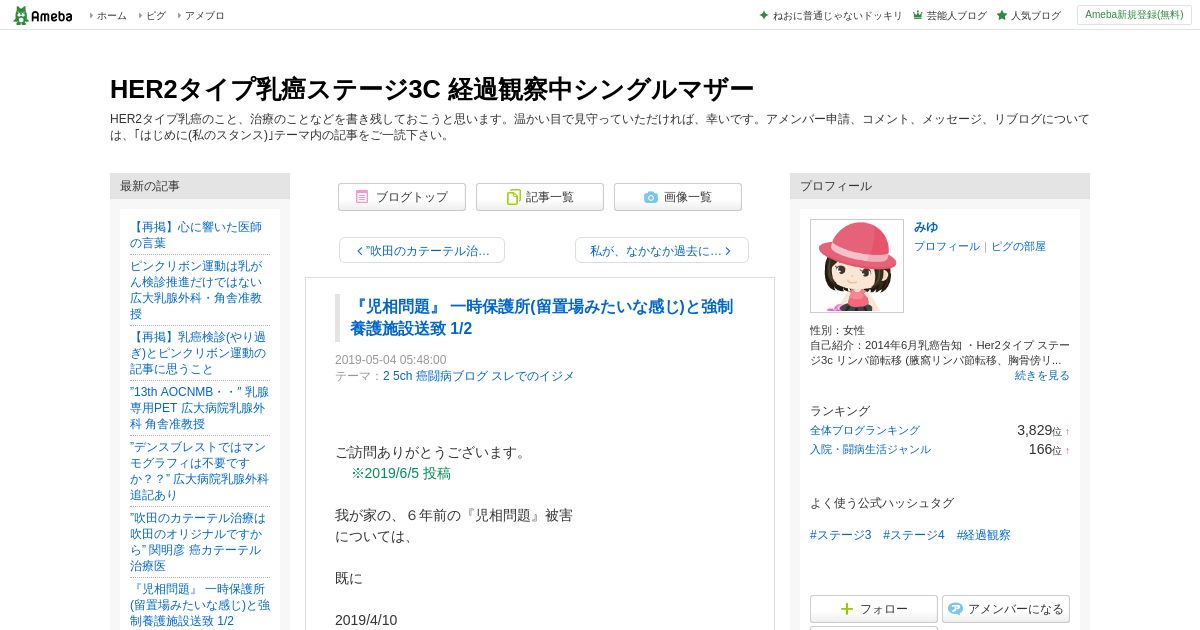Open the ピグの部屋 link

point(1018,246)
